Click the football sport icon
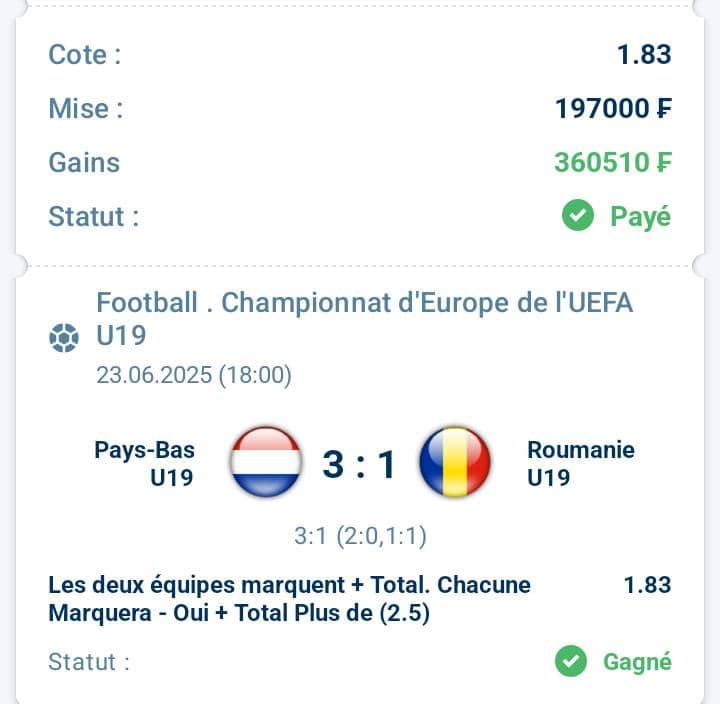Viewport: 720px width, 704px height. [64, 338]
